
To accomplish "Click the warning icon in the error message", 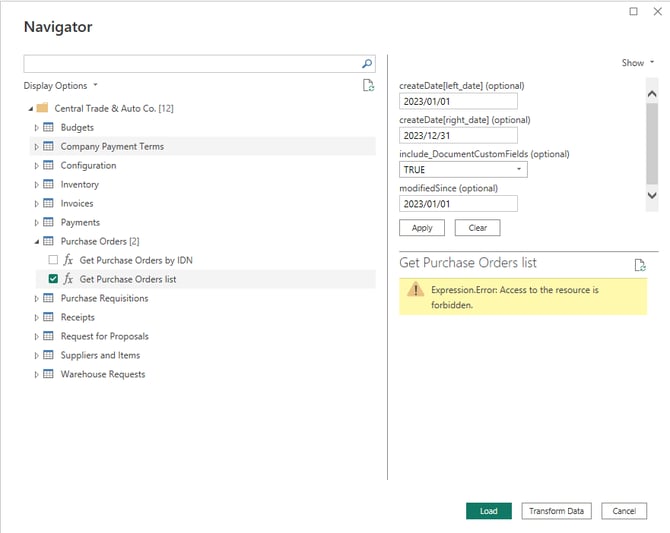I will (x=415, y=289).
